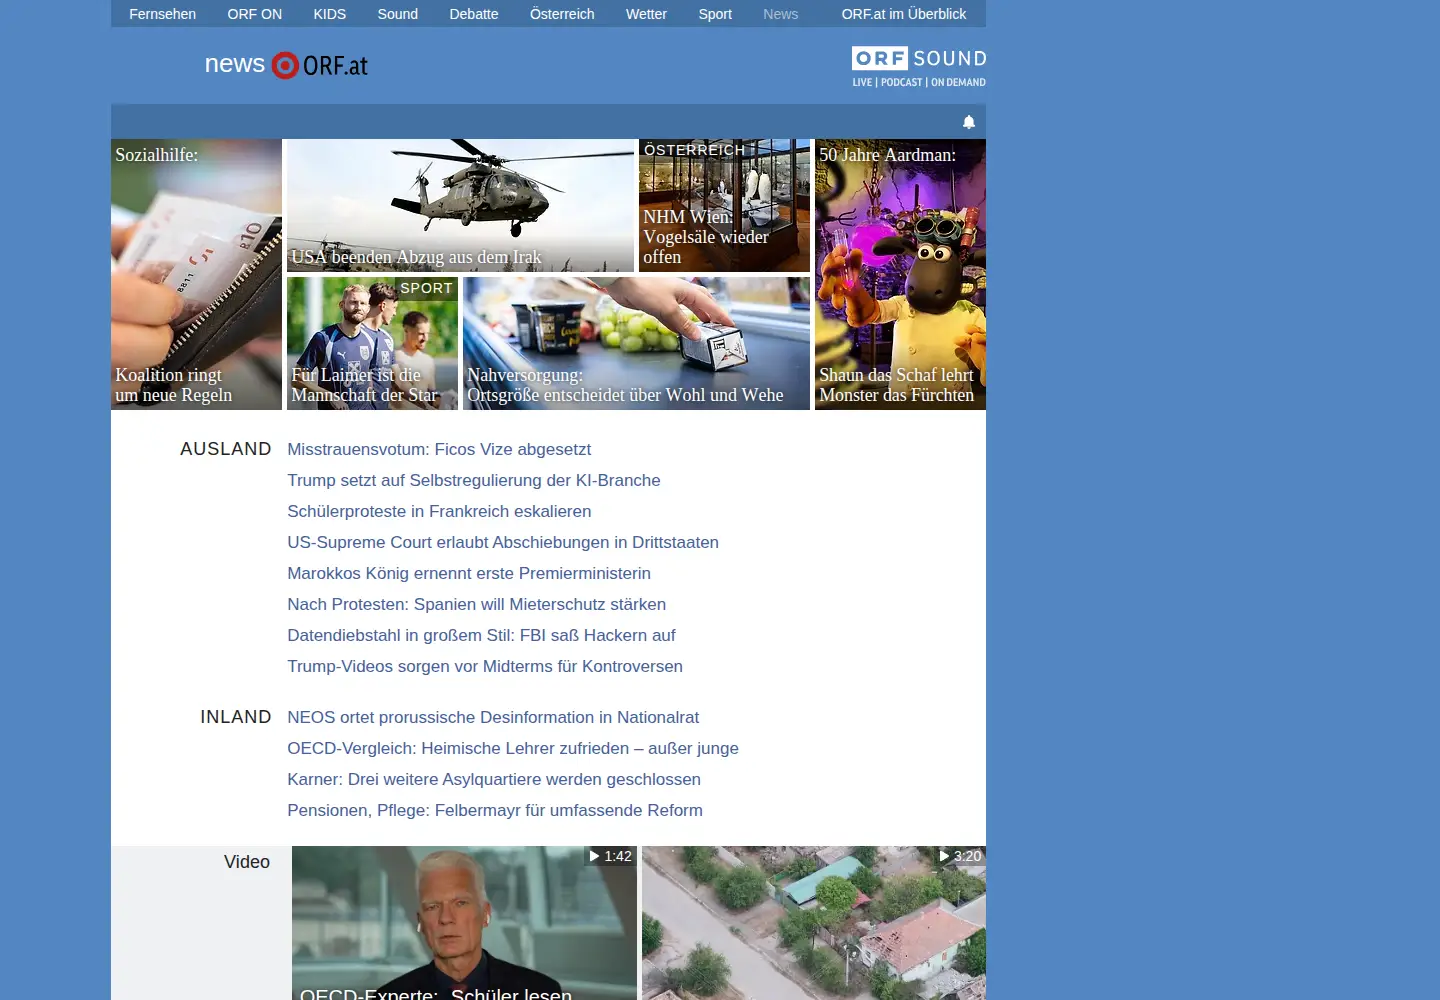The image size is (1440, 1000).
Task: Open Karner Asylquartiere geschlossen link
Action: pos(494,779)
